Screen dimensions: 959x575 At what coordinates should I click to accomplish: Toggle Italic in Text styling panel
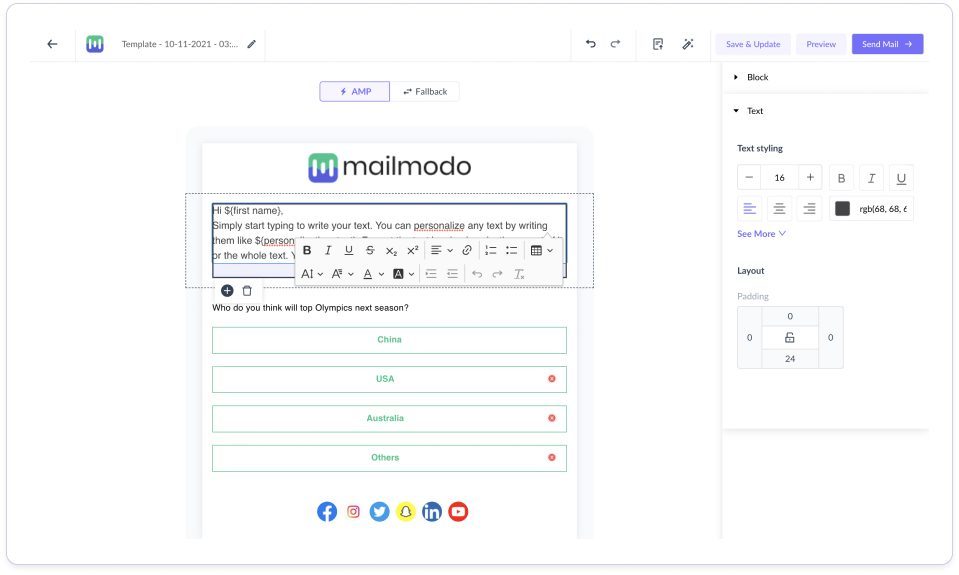[872, 178]
